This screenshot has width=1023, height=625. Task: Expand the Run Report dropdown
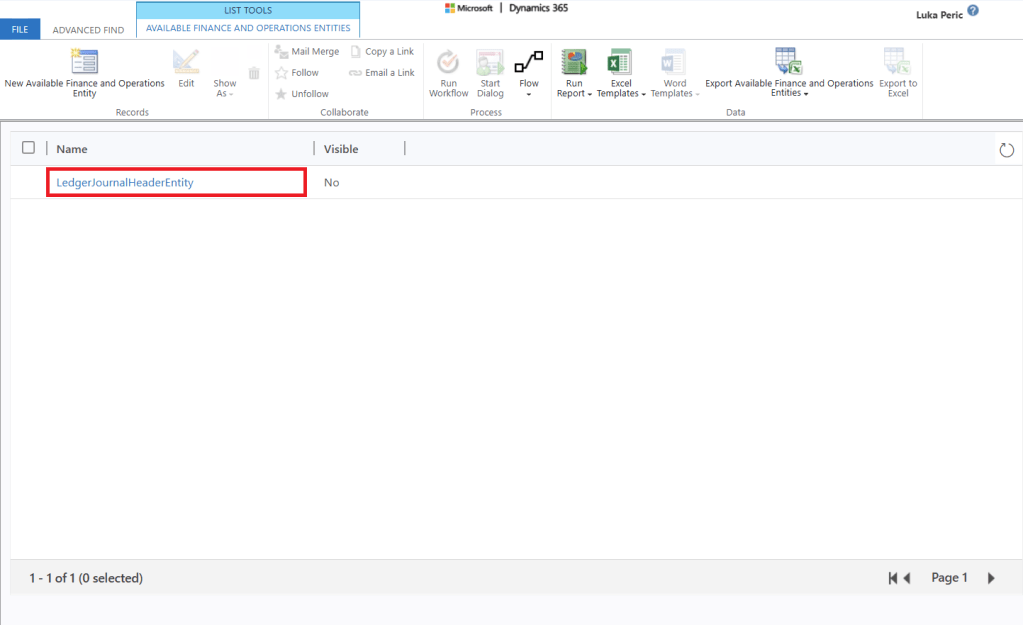pos(574,88)
